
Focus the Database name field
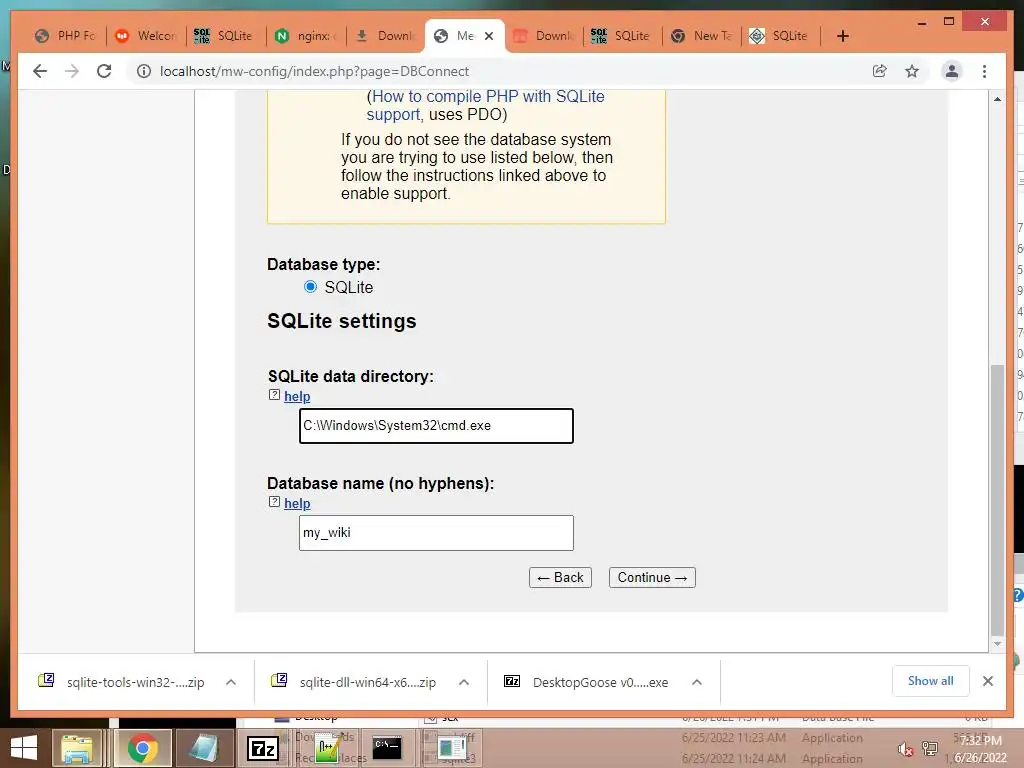pyautogui.click(x=436, y=533)
